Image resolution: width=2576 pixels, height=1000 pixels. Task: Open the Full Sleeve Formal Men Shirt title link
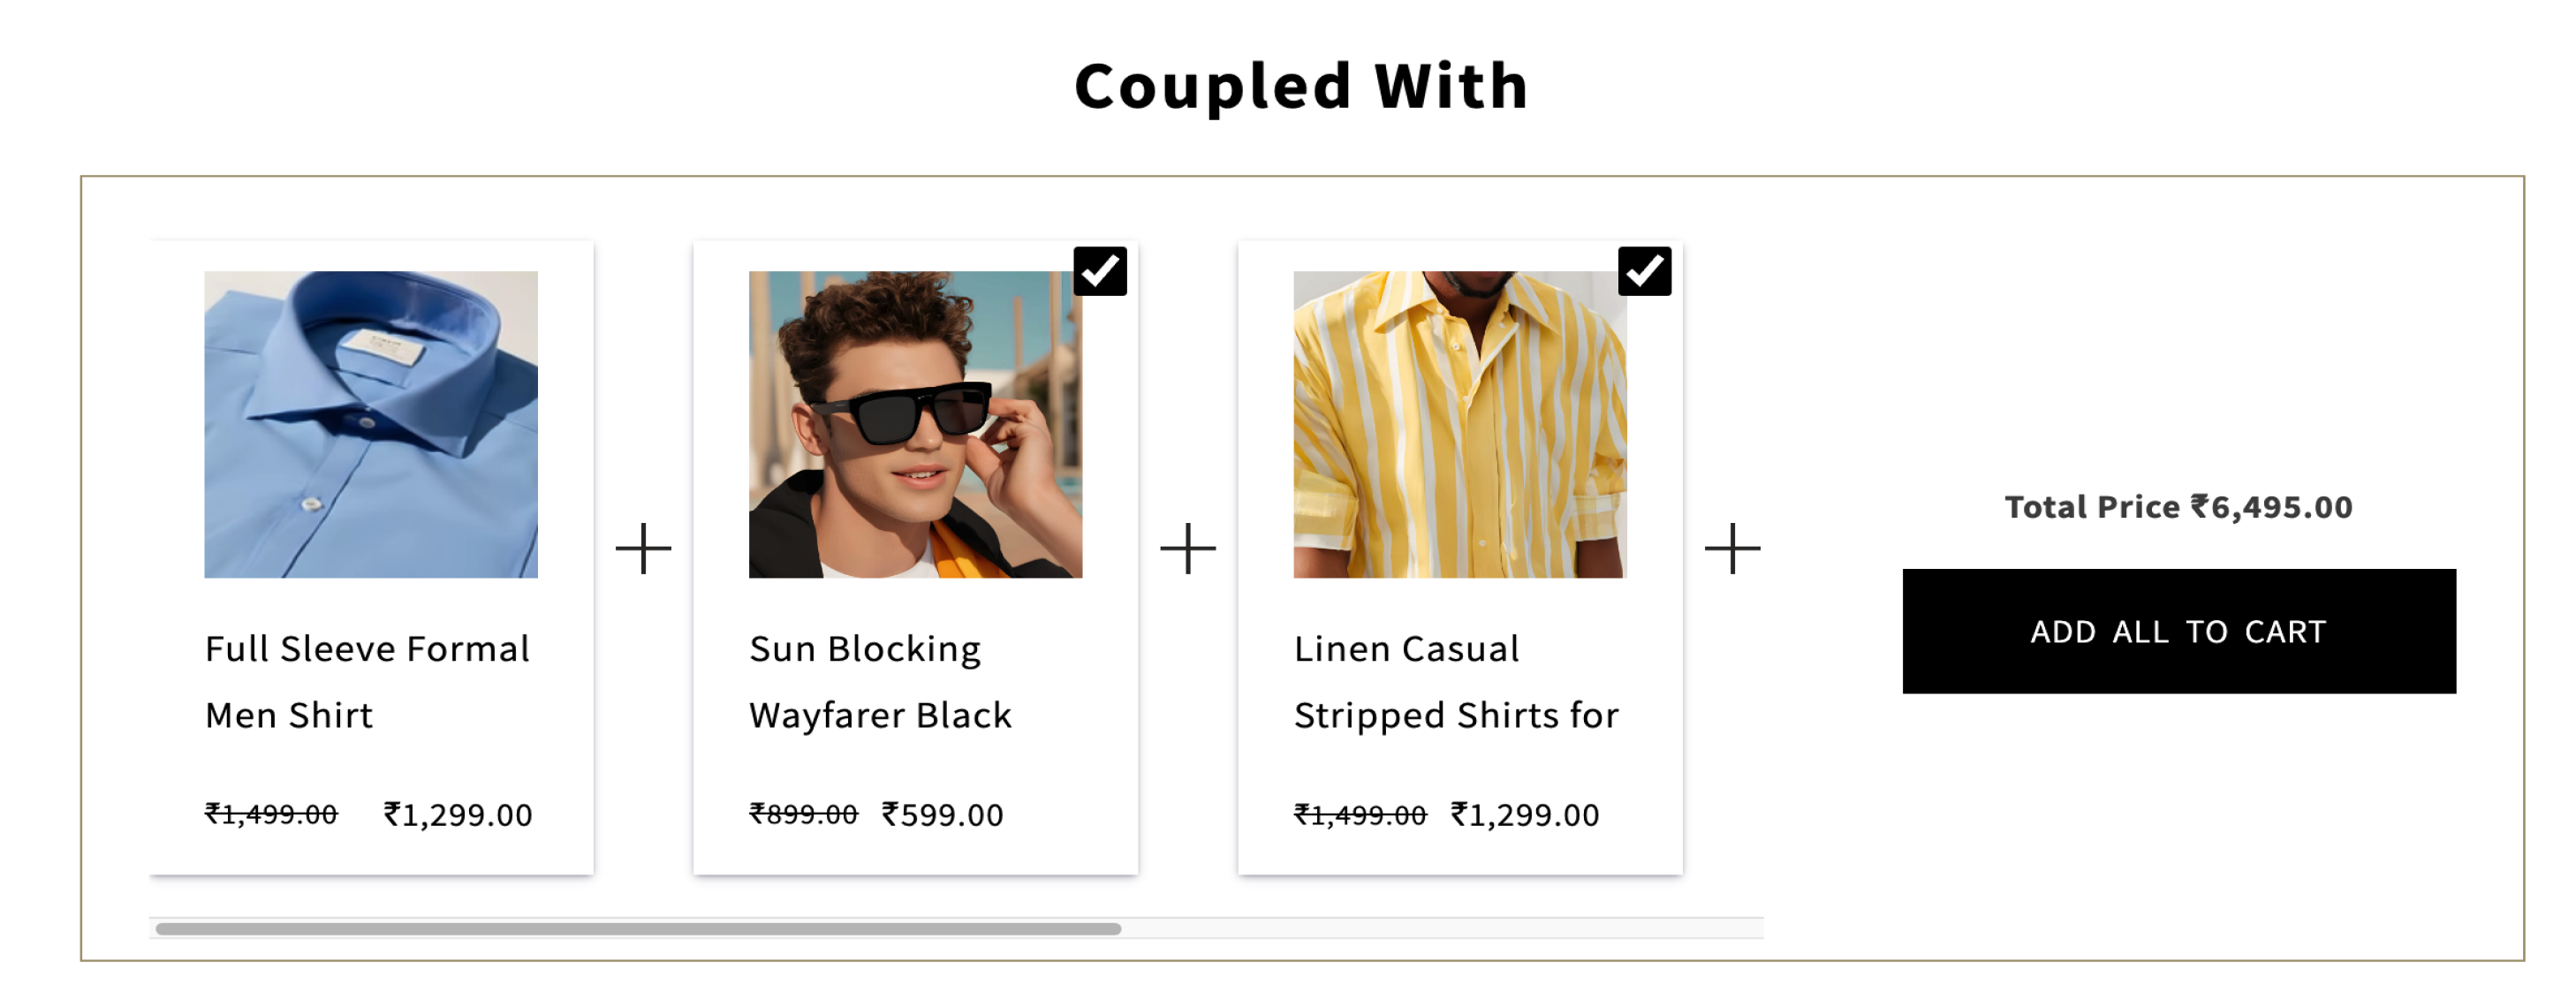coord(367,681)
